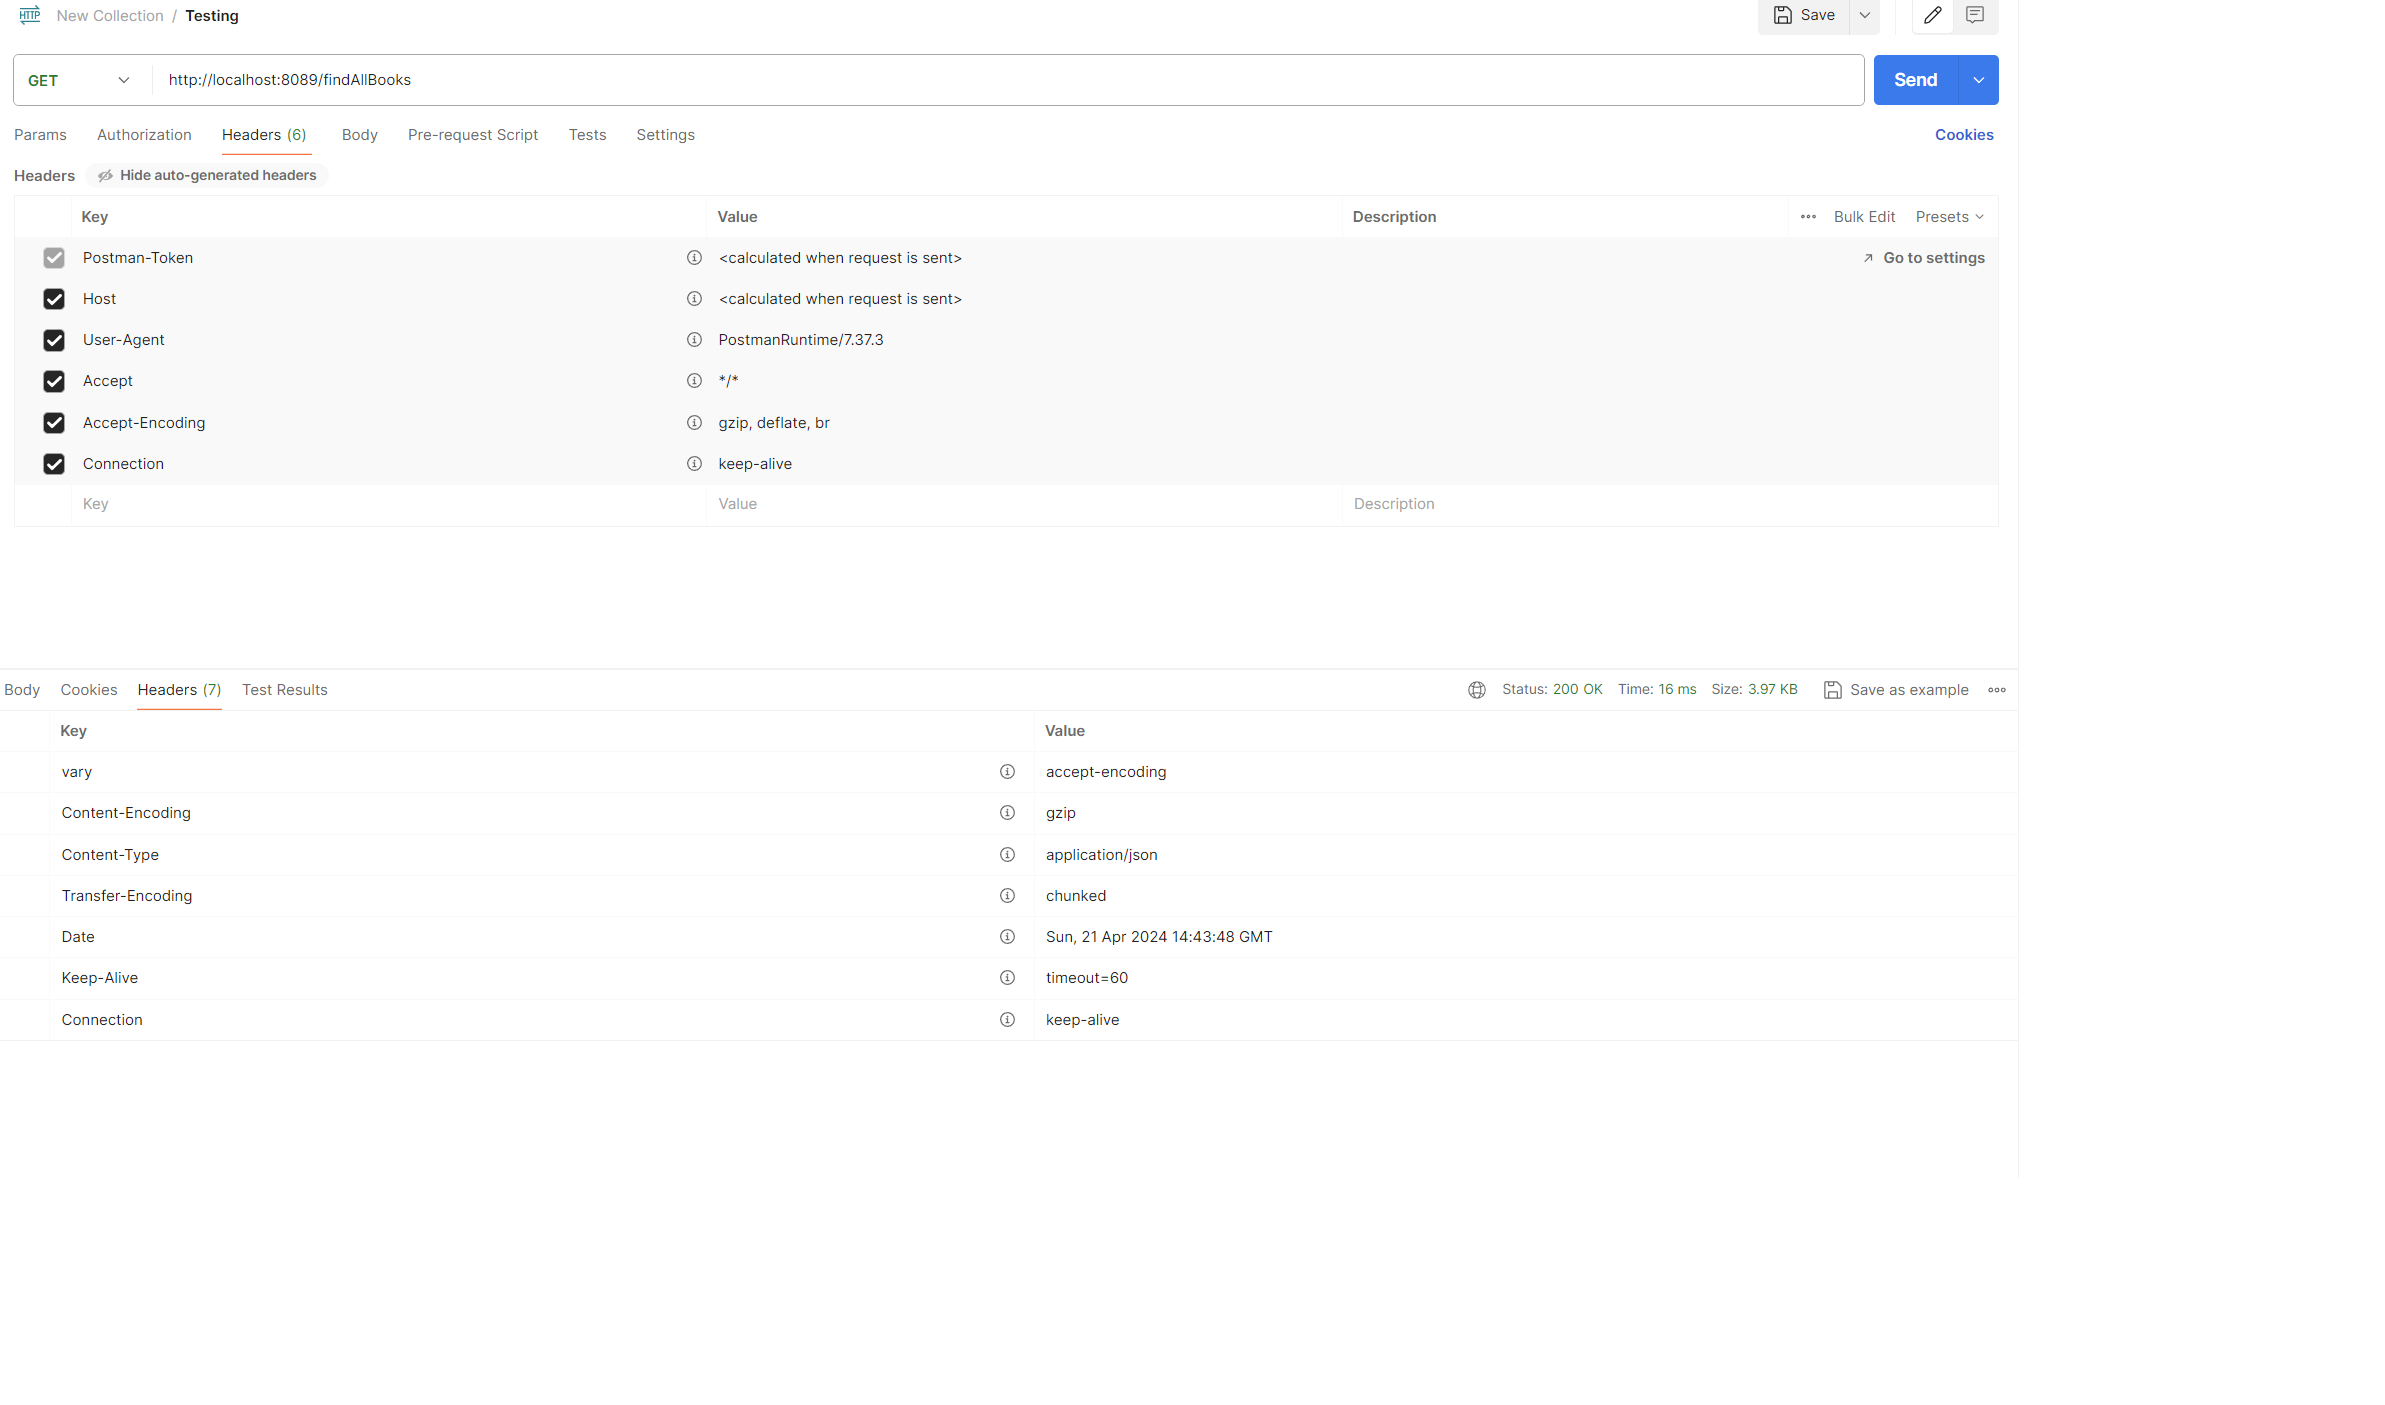The image size is (2385, 1405).
Task: Click the globe network icon
Action: pyautogui.click(x=1476, y=690)
